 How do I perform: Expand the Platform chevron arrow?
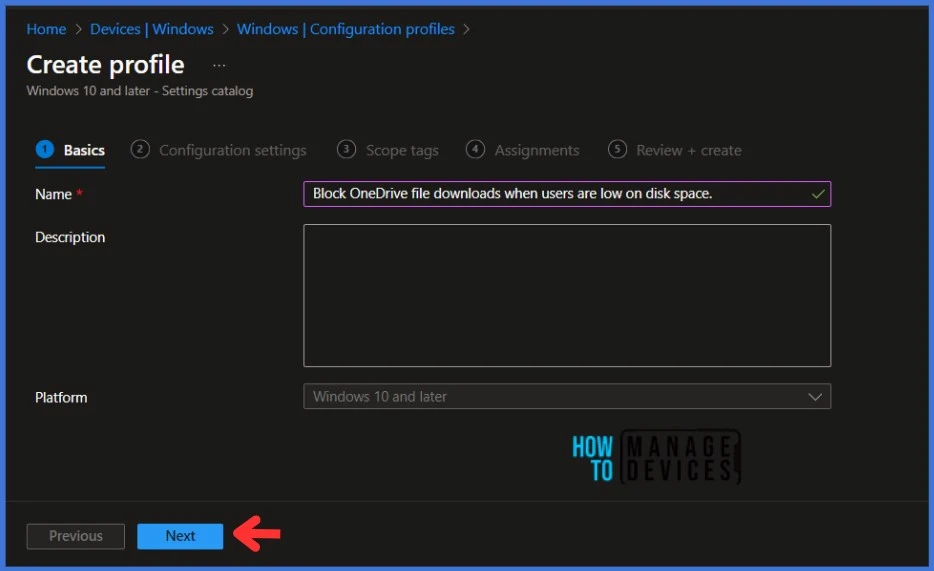coord(814,397)
